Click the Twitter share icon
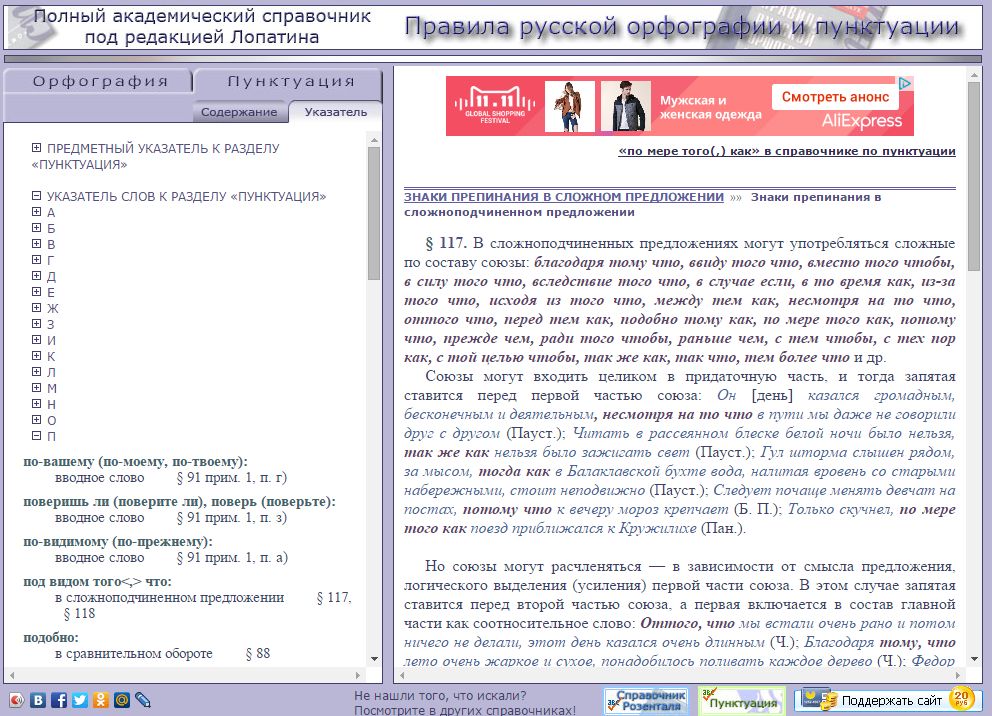Image resolution: width=992 pixels, height=716 pixels. [80, 700]
